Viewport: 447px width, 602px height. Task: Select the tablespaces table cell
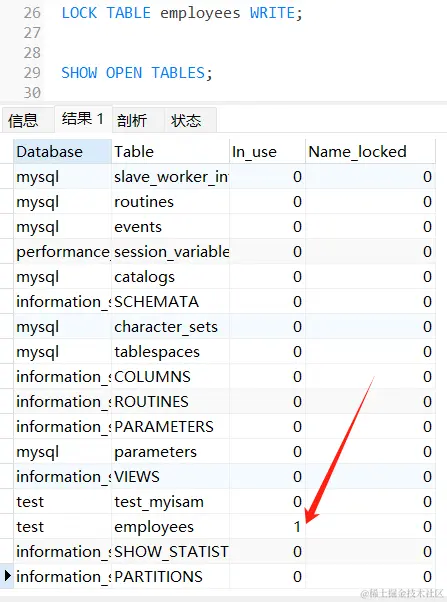171,352
